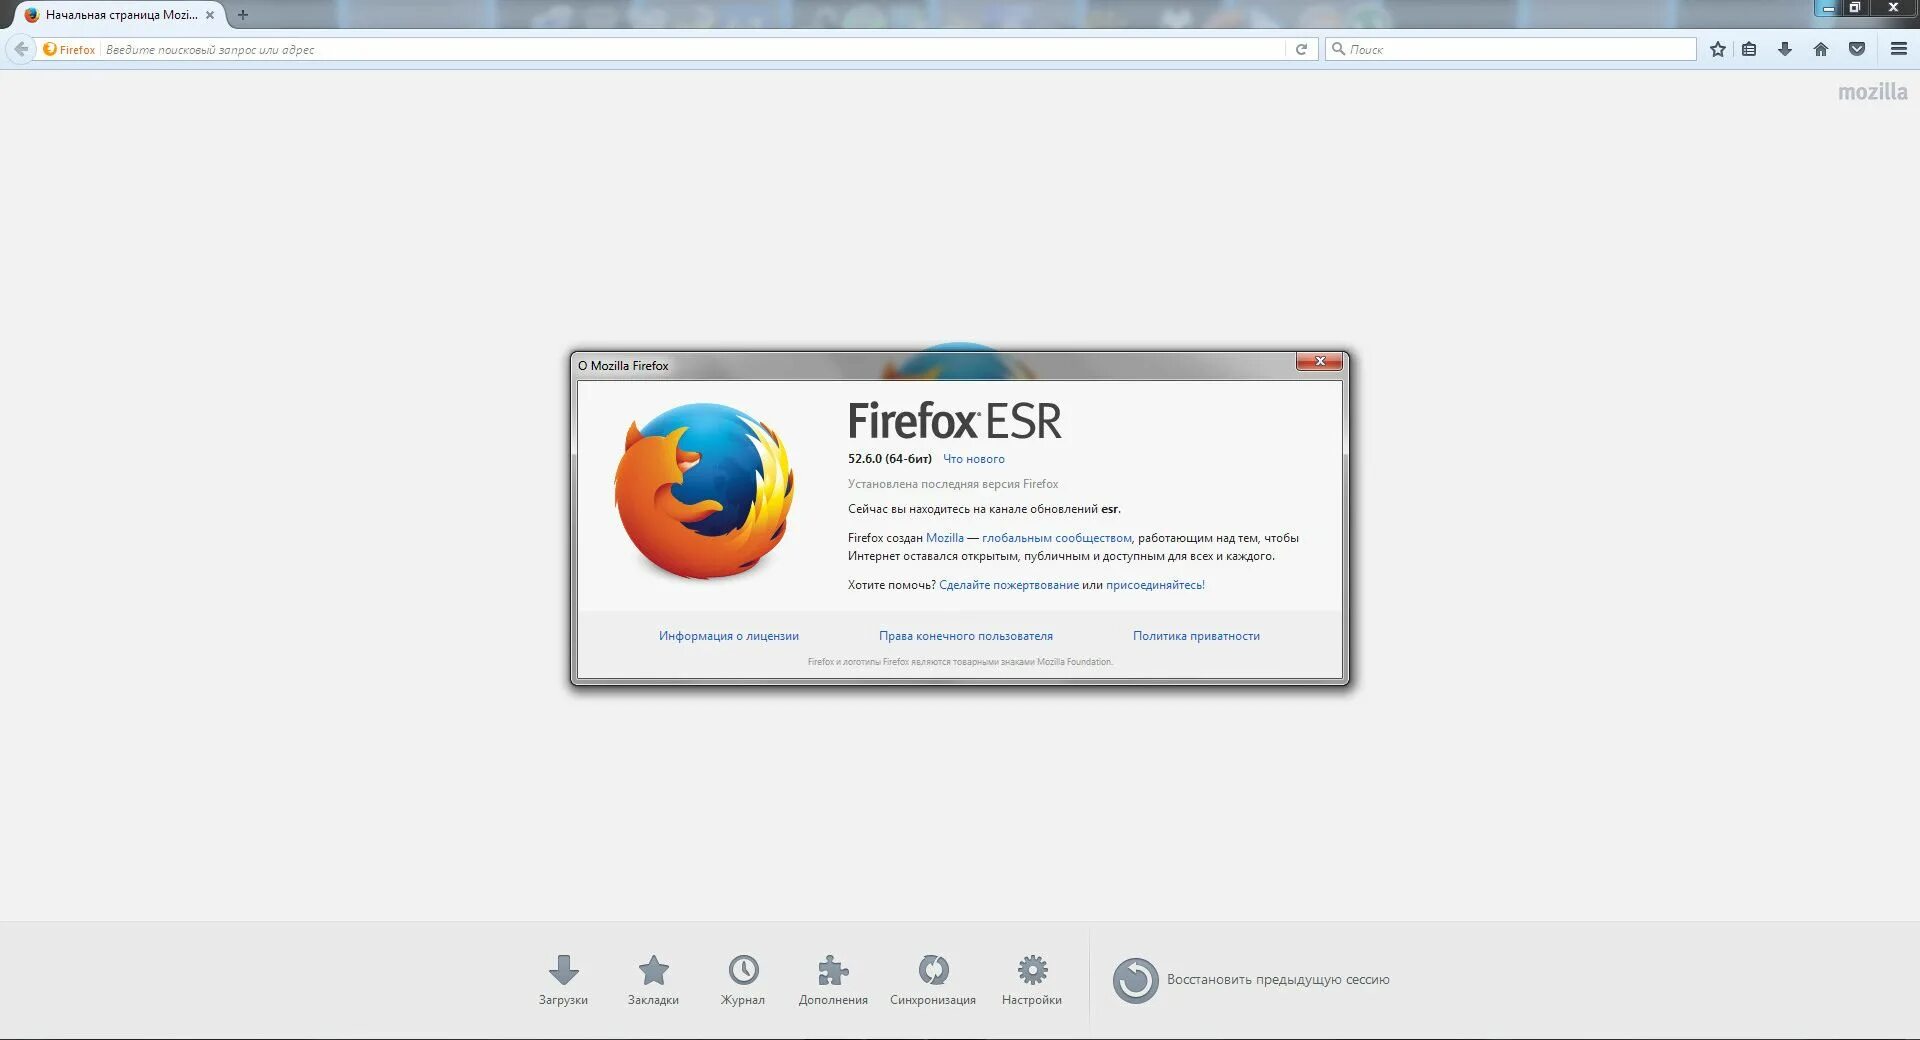Open Информация о лицензии link
This screenshot has height=1040, width=1920.
coord(728,636)
